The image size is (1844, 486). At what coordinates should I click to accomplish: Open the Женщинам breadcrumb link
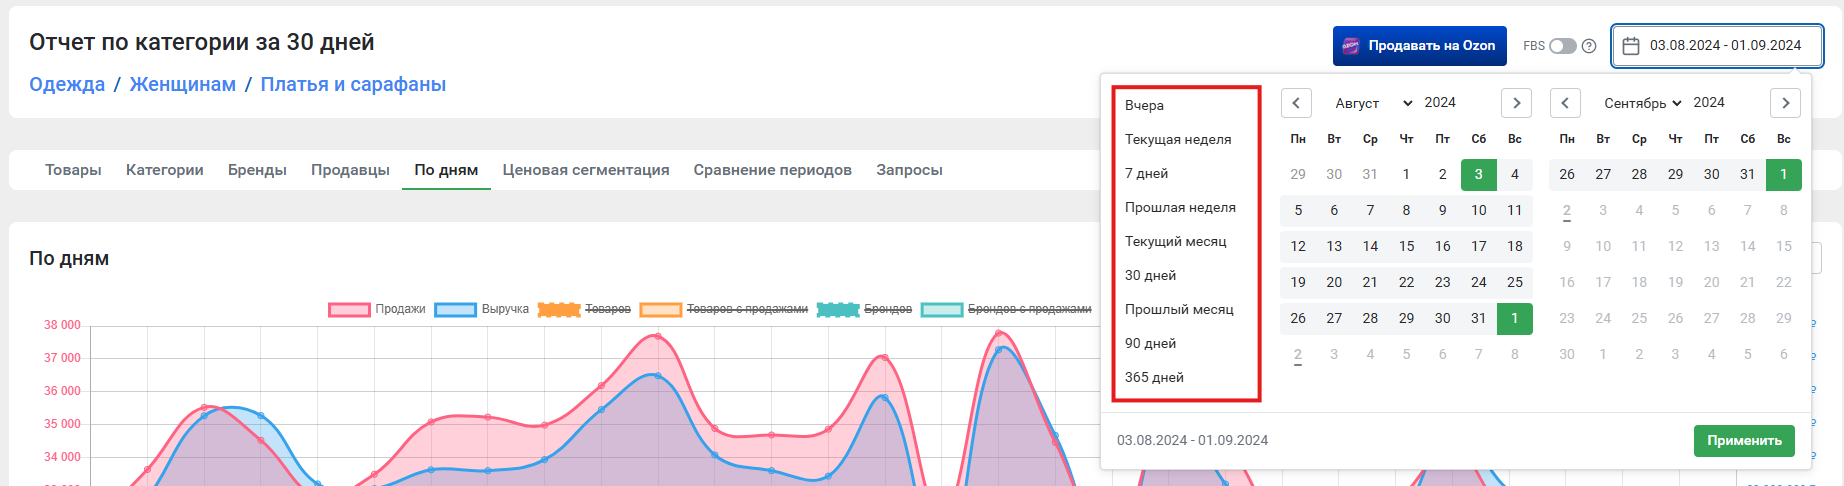click(x=183, y=84)
